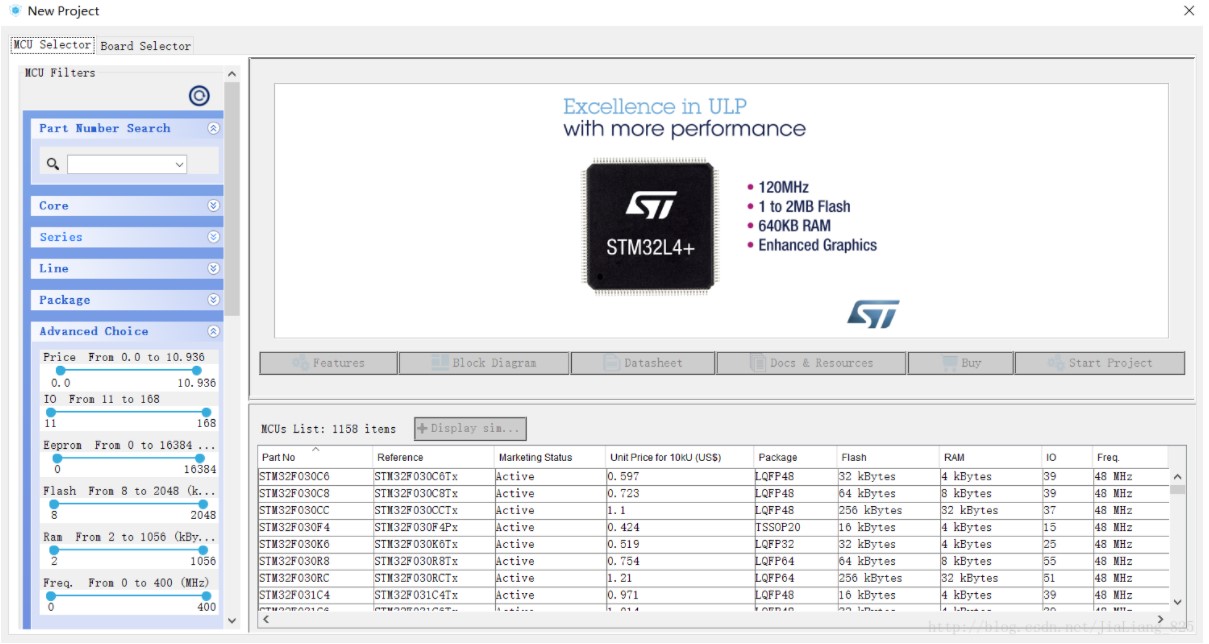Switch to the Board Selector tab
This screenshot has width=1209, height=644.
145,46
